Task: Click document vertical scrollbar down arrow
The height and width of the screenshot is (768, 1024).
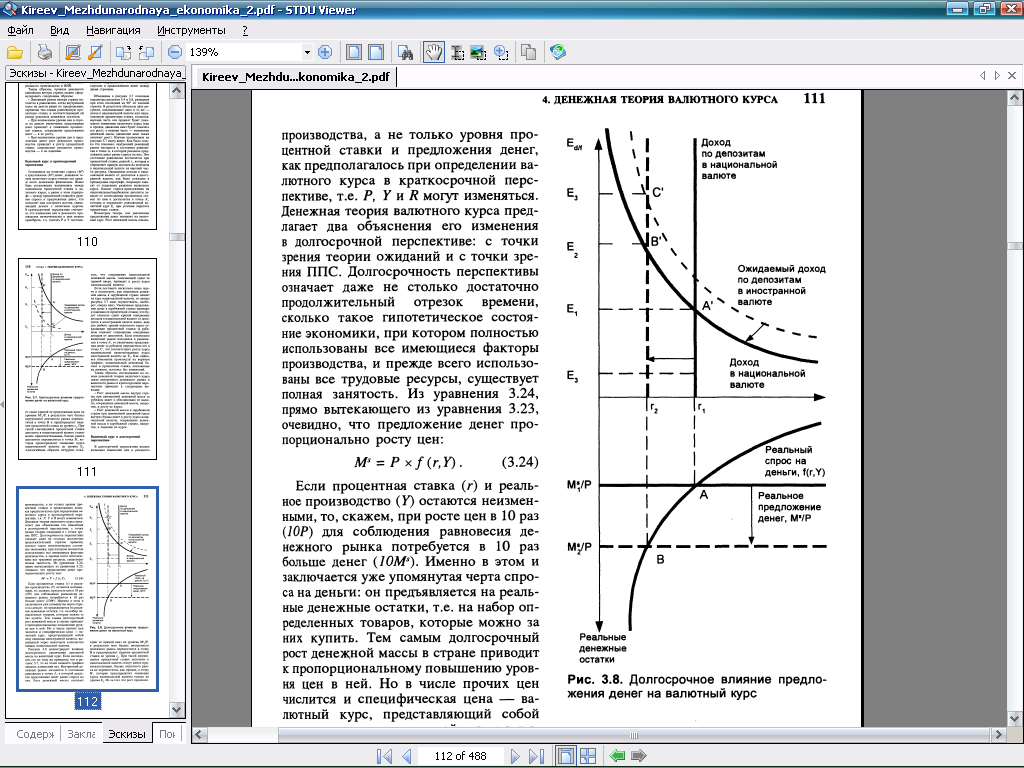Action: pyautogui.click(x=1014, y=718)
